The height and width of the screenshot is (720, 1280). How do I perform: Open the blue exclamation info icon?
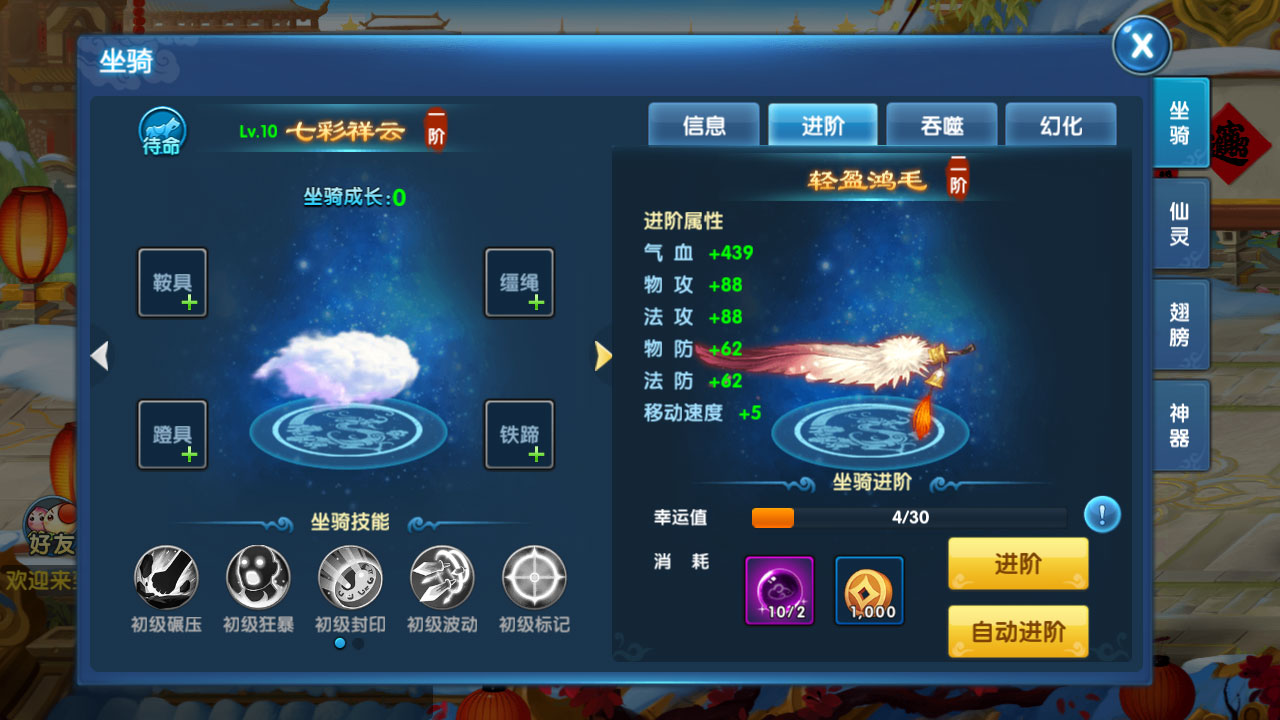1102,515
